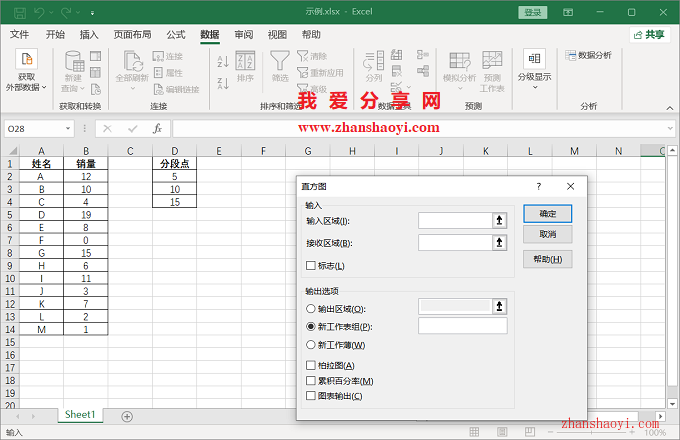
Task: Click 取消 to cancel dialog
Action: (x=547, y=234)
